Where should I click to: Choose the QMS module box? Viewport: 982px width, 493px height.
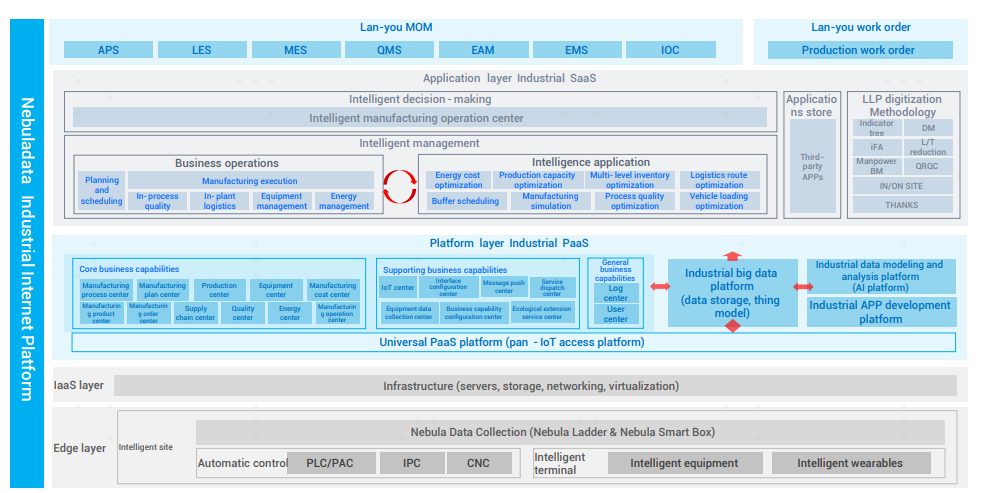389,50
